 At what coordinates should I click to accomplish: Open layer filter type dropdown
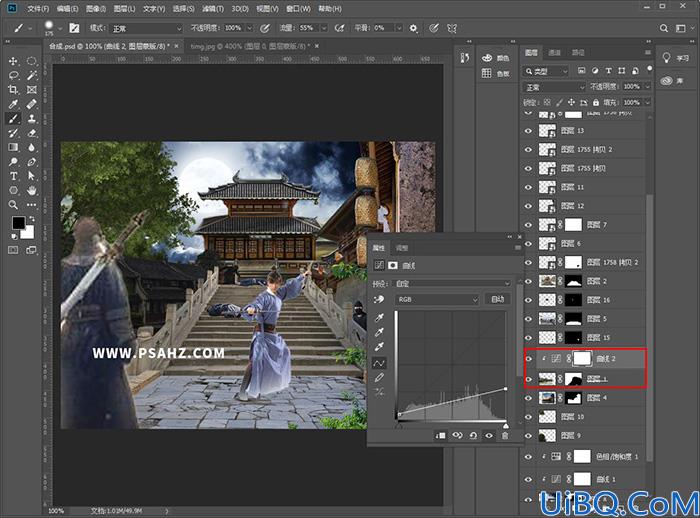click(546, 71)
